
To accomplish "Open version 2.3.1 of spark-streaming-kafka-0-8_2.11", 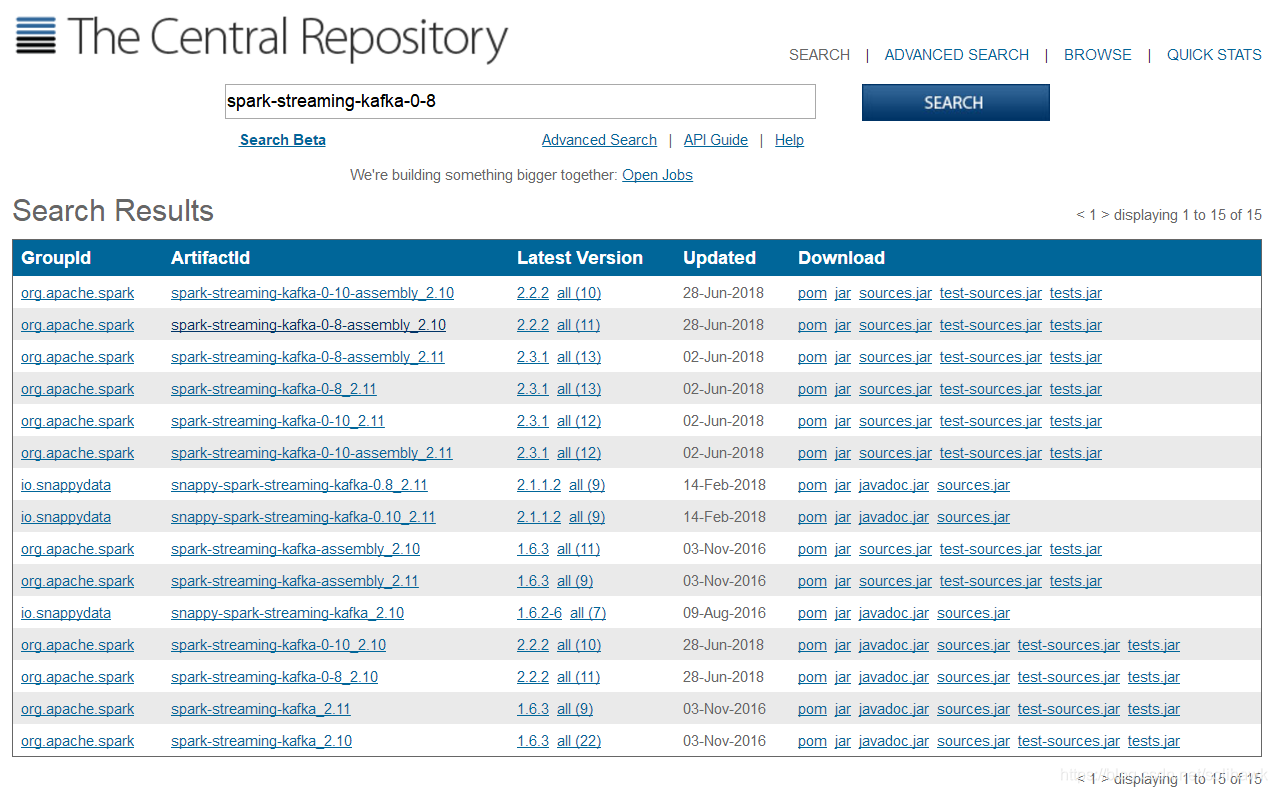I will [532, 389].
